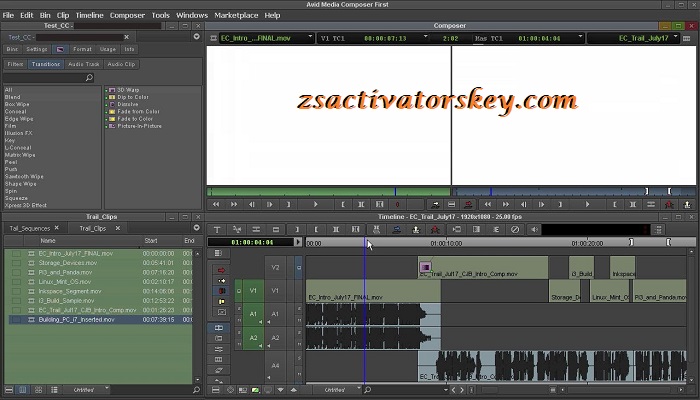Image resolution: width=700 pixels, height=400 pixels.
Task: Open the V1 TC1 timecode dropdown
Action: (425, 37)
